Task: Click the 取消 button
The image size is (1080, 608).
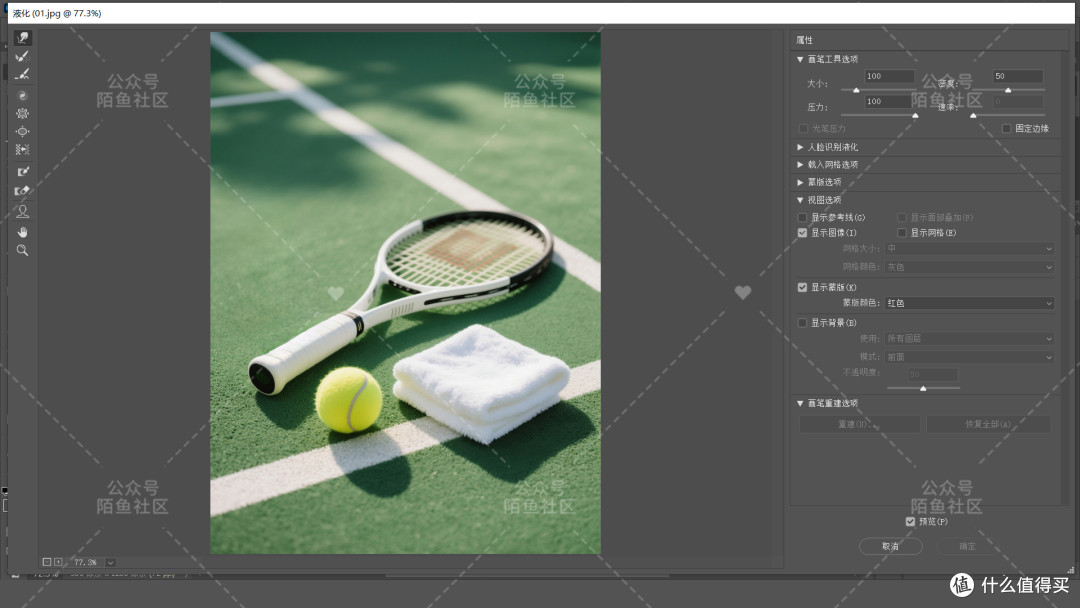Action: point(891,546)
